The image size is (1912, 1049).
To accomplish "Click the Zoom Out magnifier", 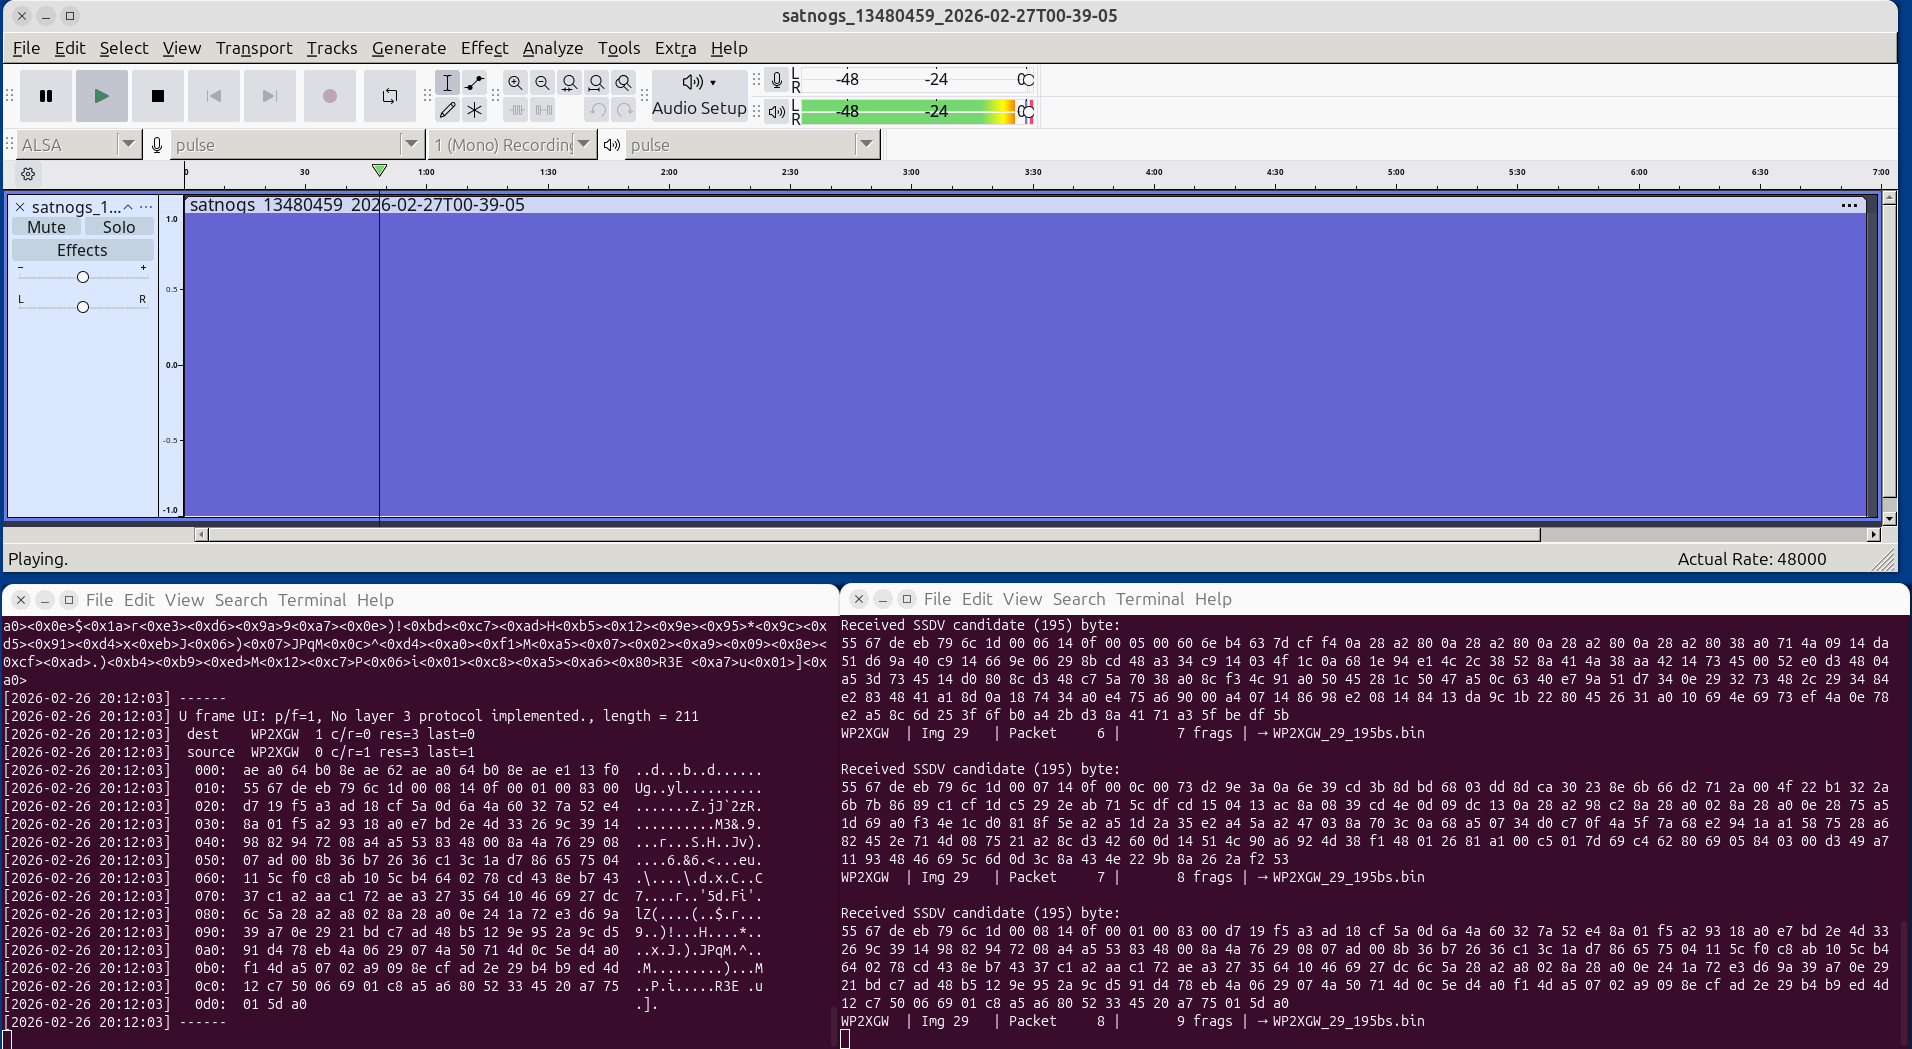I will pyautogui.click(x=542, y=83).
